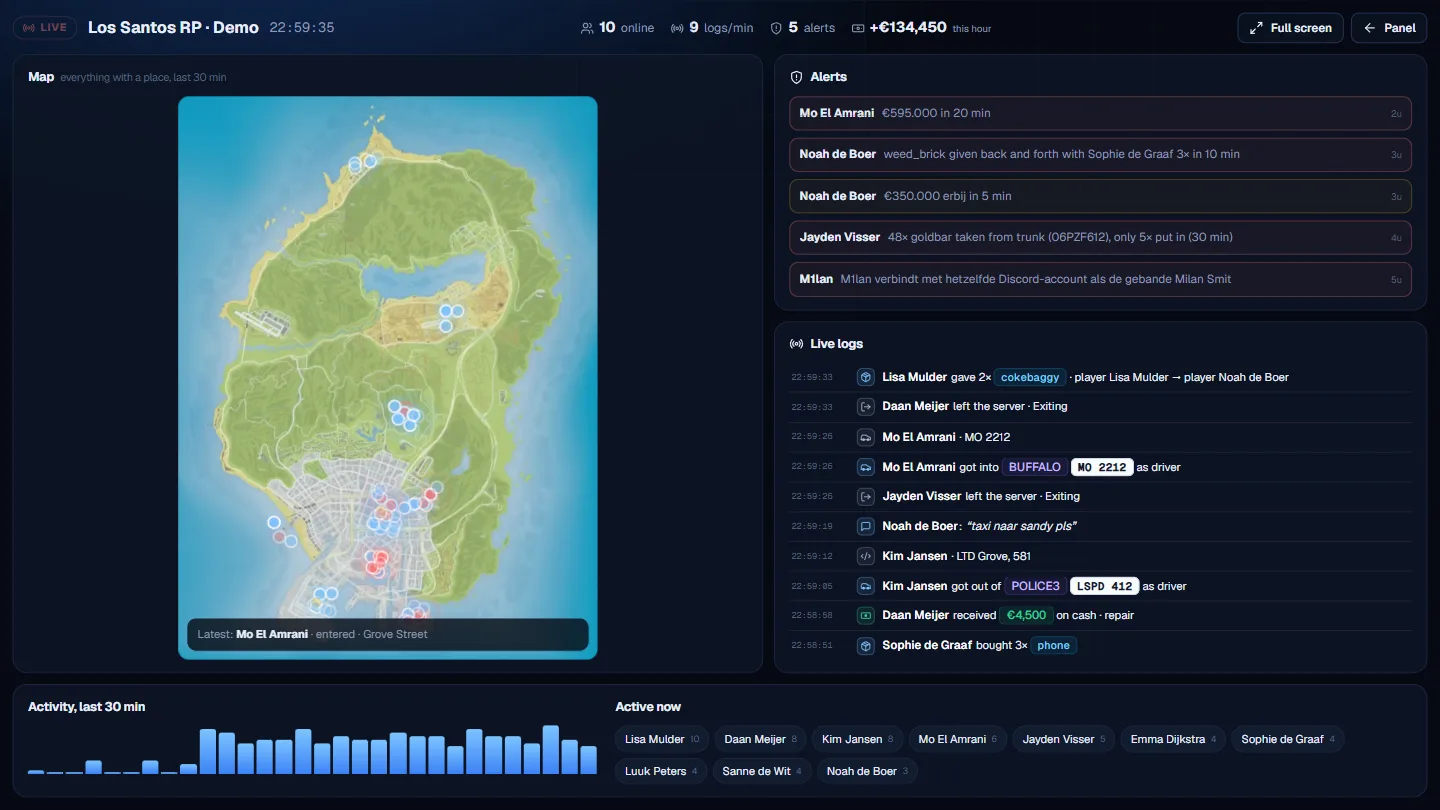Click the cash icon beside +€134,450
The image size is (1440, 810).
point(858,28)
